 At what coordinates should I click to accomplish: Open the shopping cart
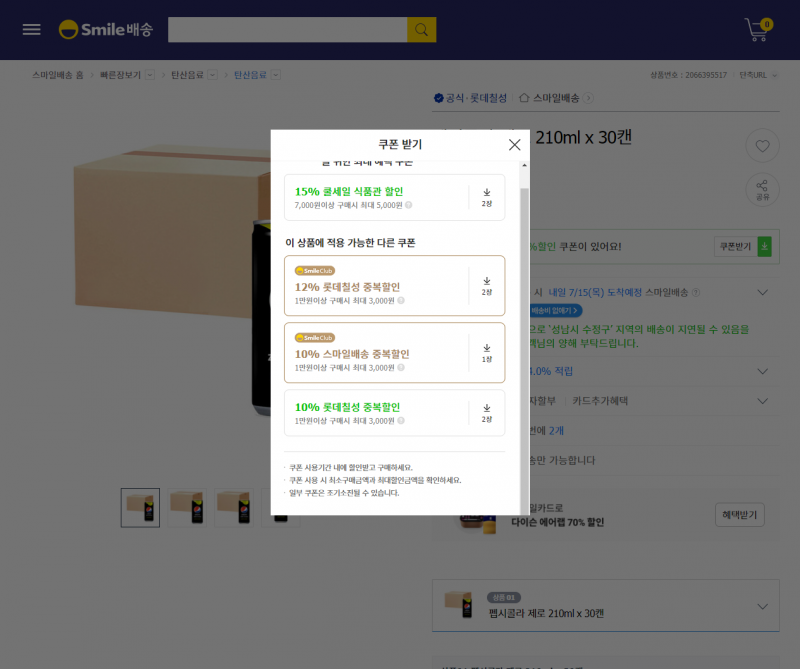click(x=758, y=30)
